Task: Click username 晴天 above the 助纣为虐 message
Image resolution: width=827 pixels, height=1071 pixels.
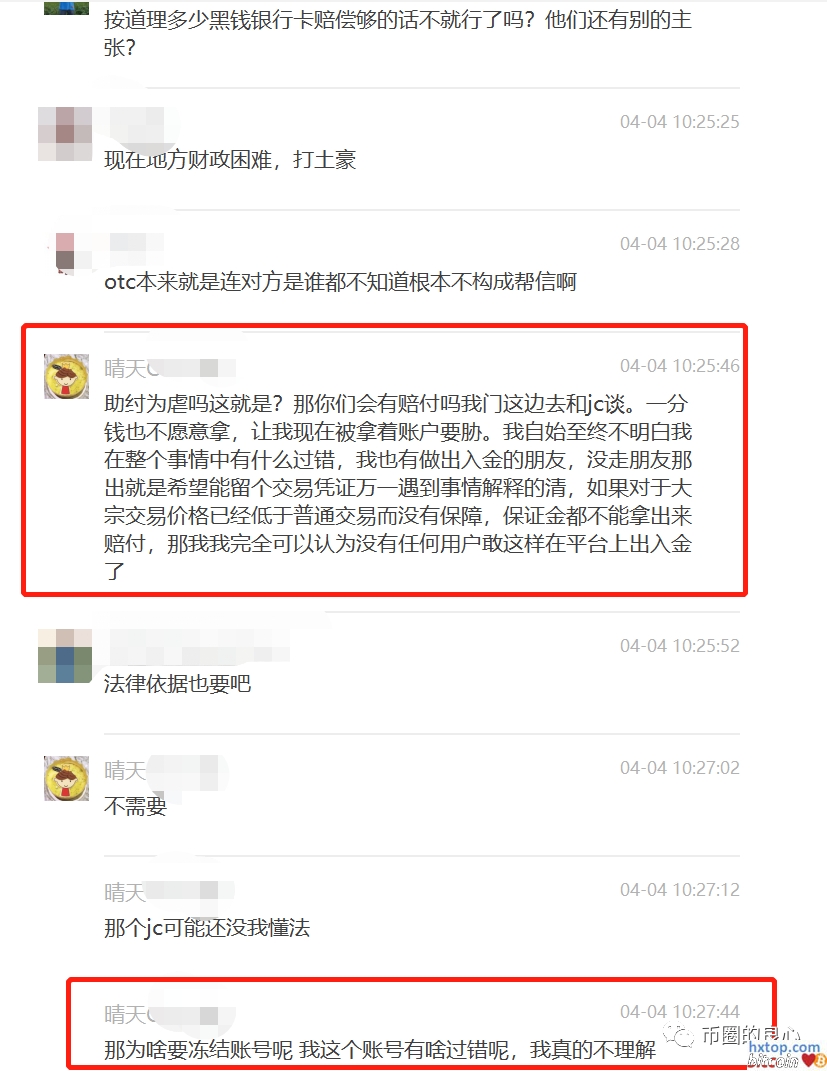Action: pyautogui.click(x=125, y=368)
